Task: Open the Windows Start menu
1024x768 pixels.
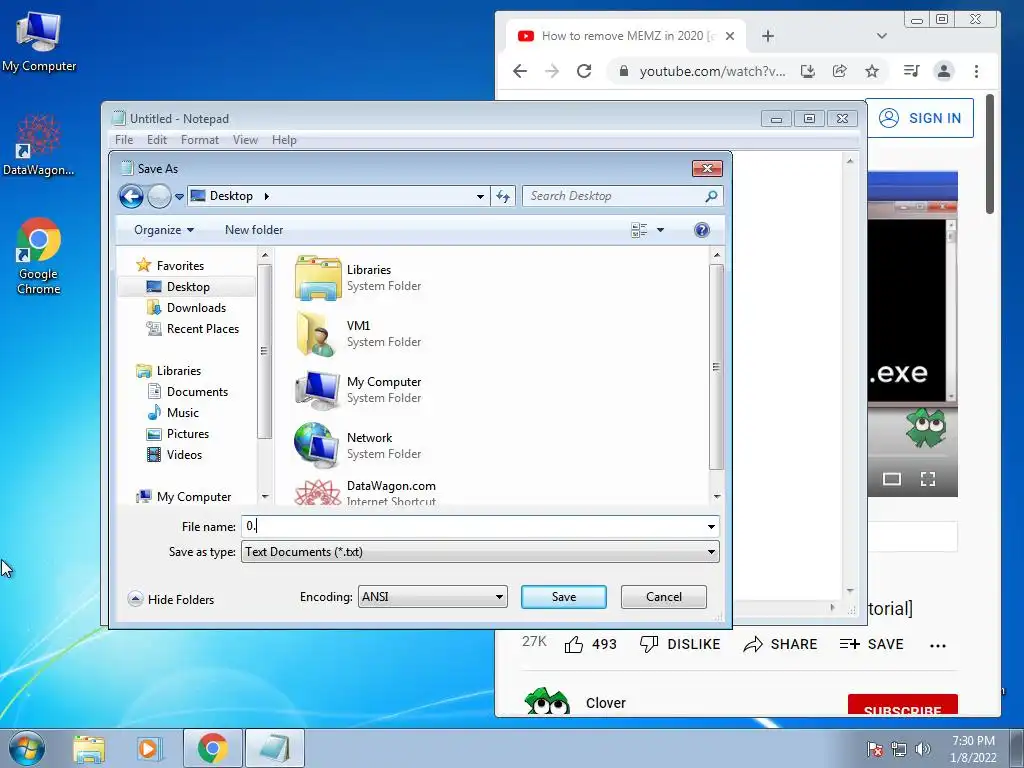Action: 27,748
